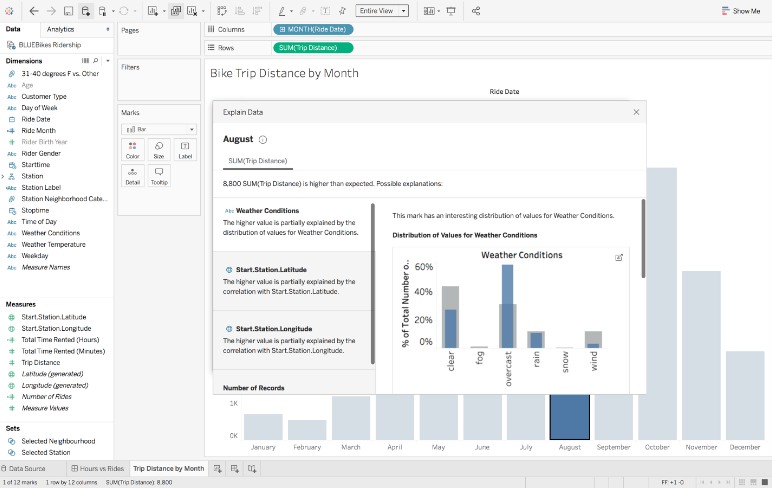Open the Dimensions pane dropdown menu arrow
This screenshot has width=772, height=488.
point(108,61)
